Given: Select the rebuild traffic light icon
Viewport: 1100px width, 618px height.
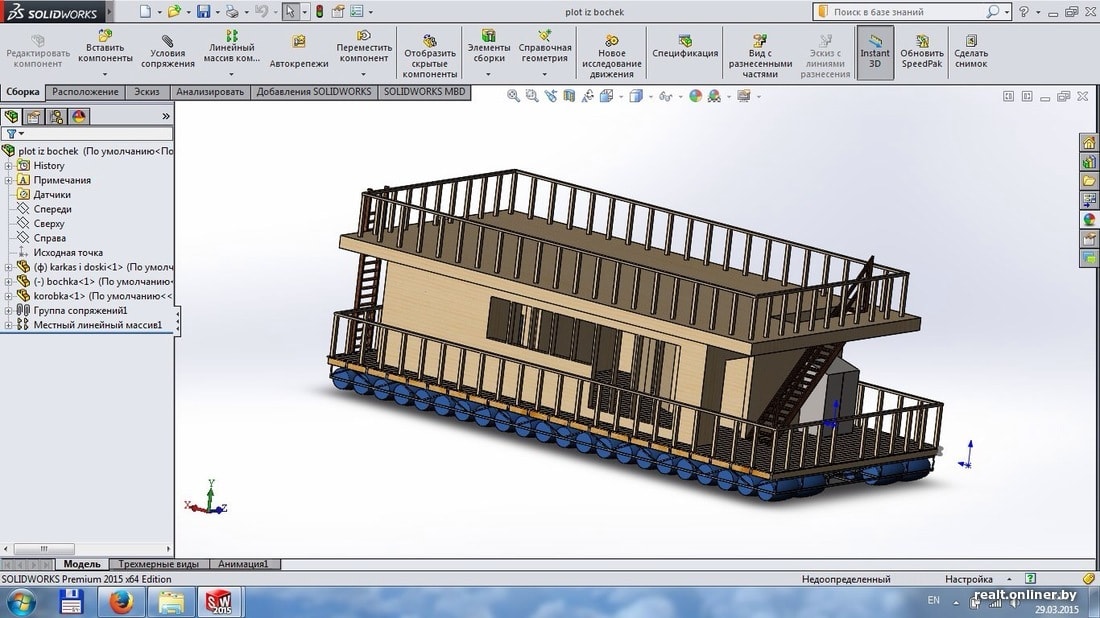Looking at the screenshot, I should tap(319, 12).
